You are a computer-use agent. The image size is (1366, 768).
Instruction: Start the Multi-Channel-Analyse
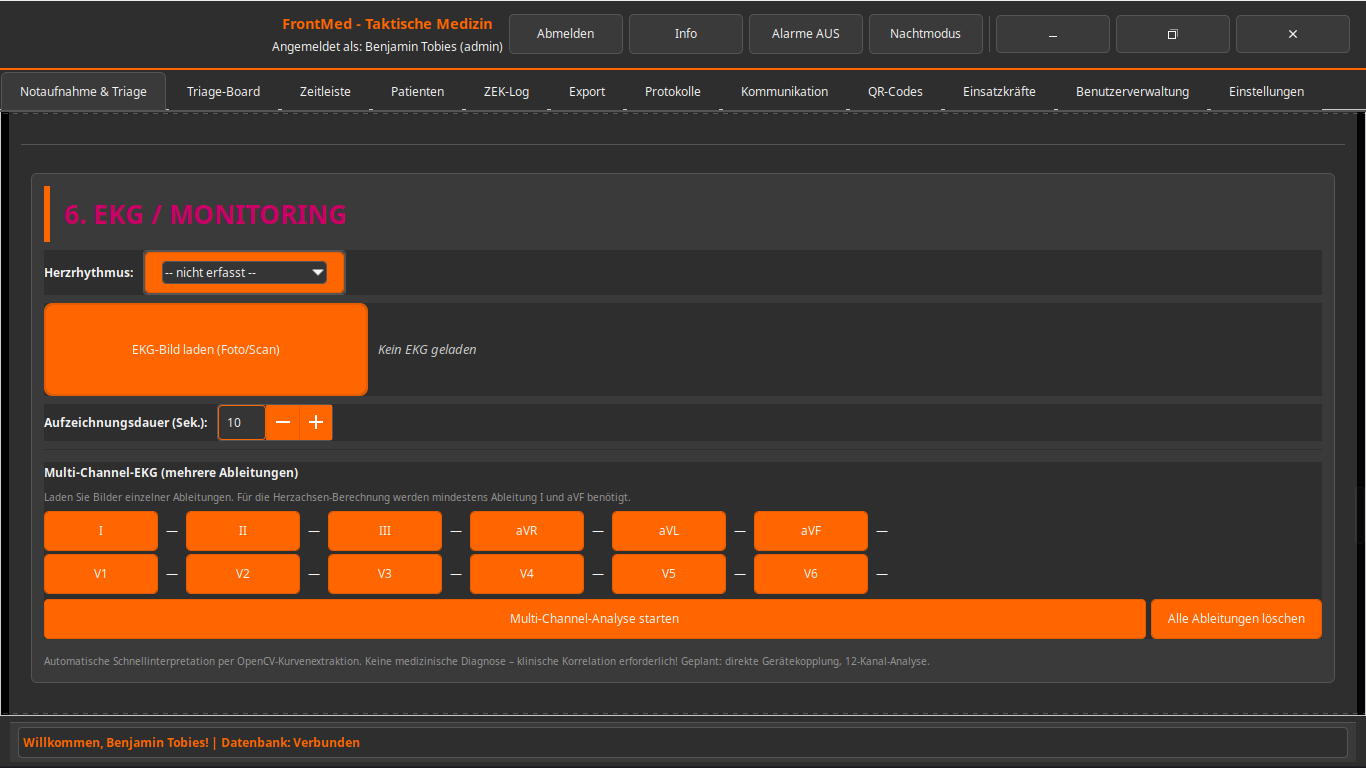point(594,619)
